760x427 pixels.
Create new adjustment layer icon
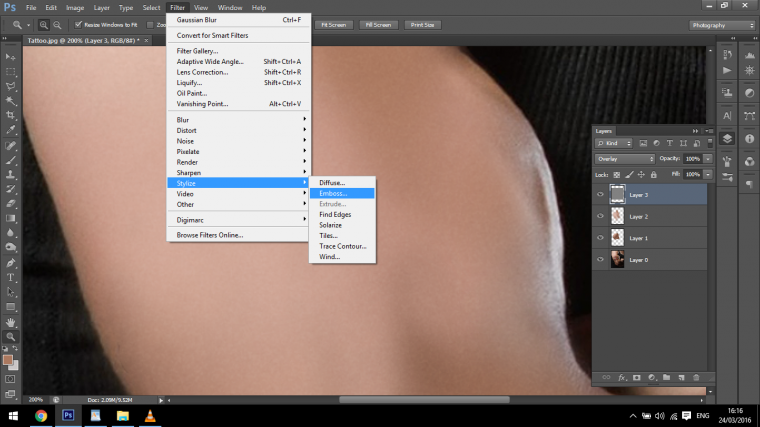coord(651,377)
